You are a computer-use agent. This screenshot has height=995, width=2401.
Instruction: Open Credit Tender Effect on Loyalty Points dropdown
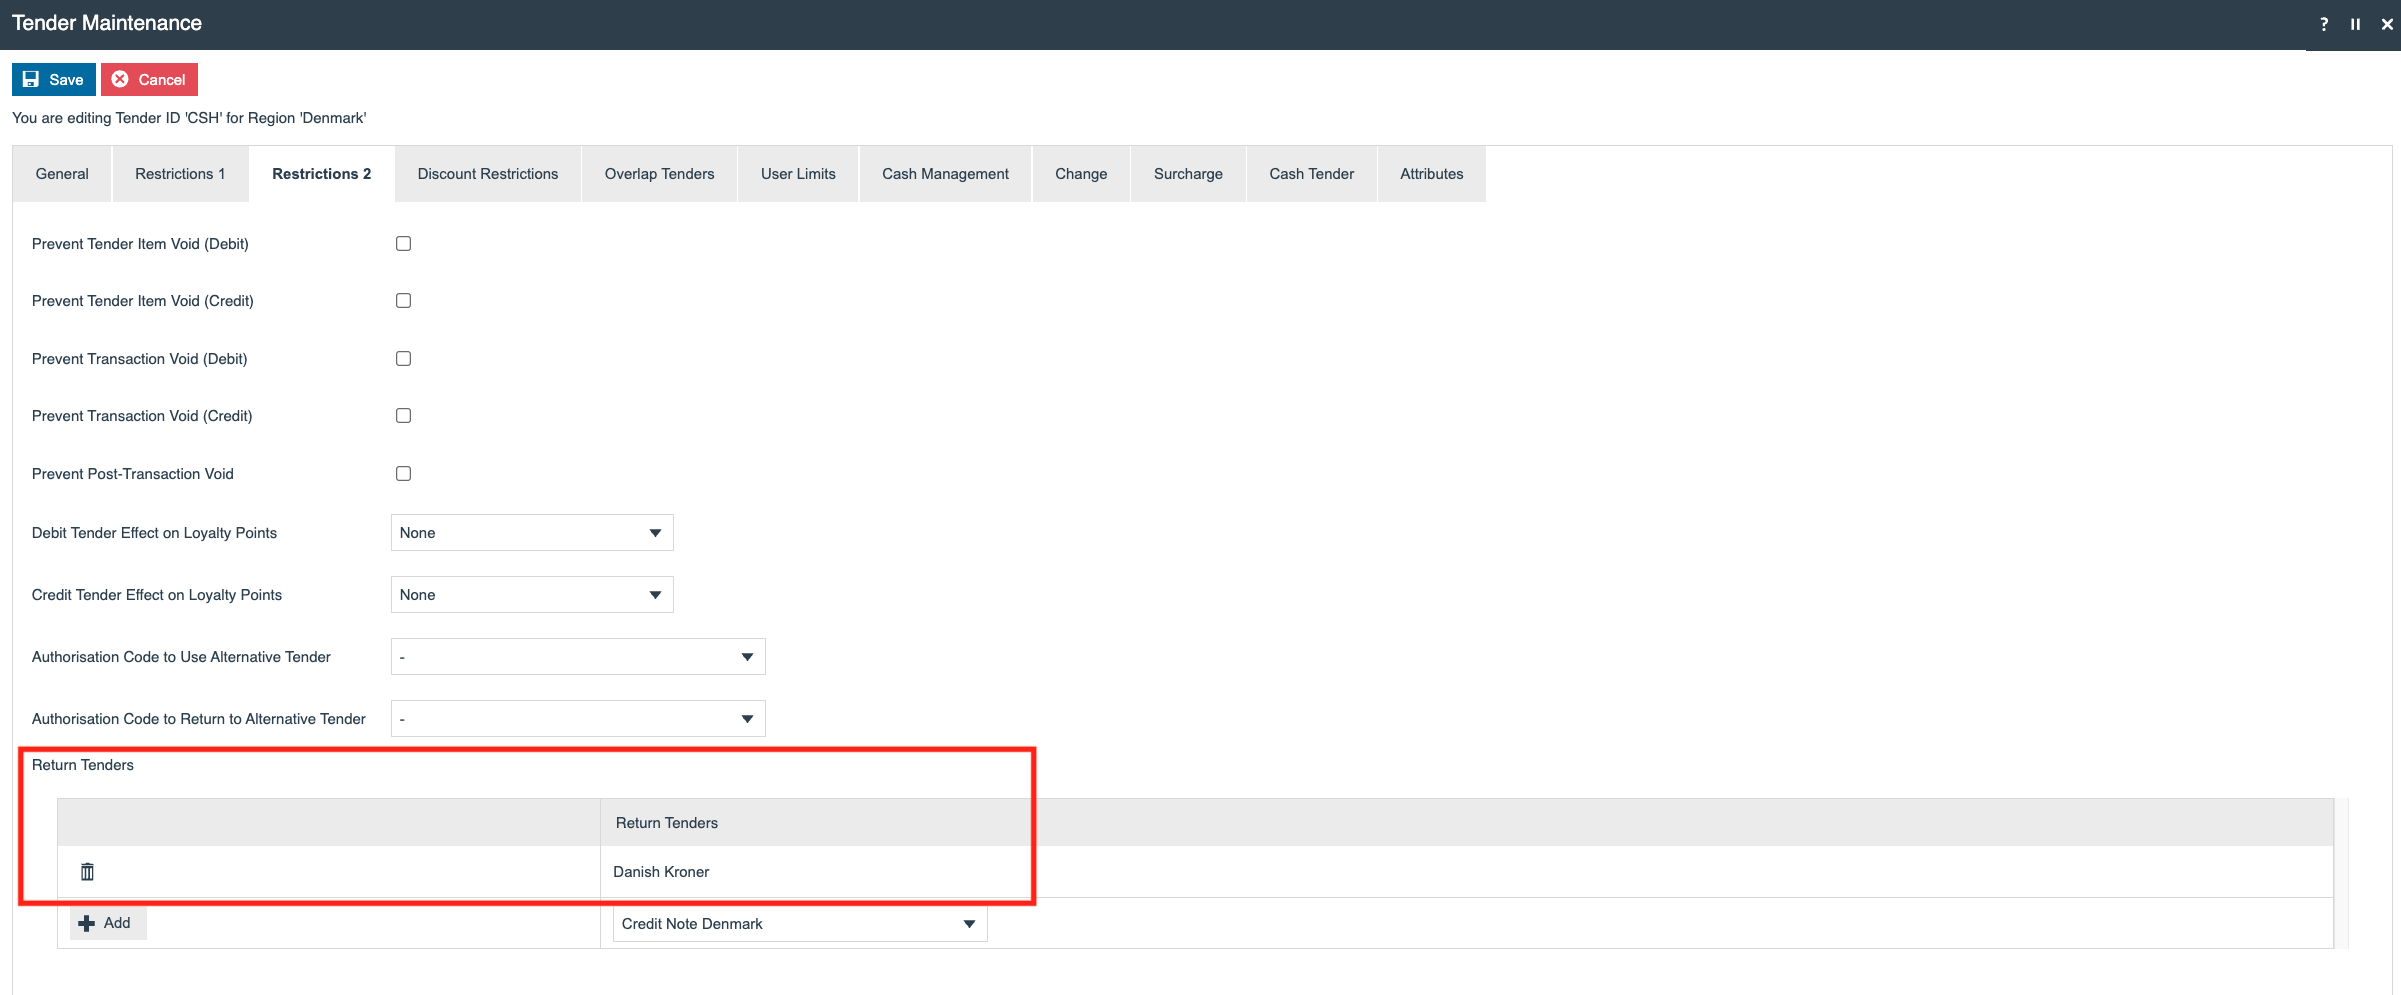point(532,595)
